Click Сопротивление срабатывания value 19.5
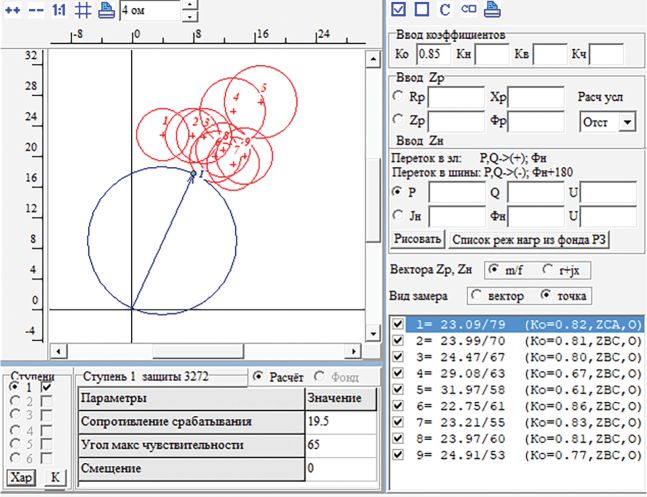This screenshot has width=647, height=497. pyautogui.click(x=340, y=421)
